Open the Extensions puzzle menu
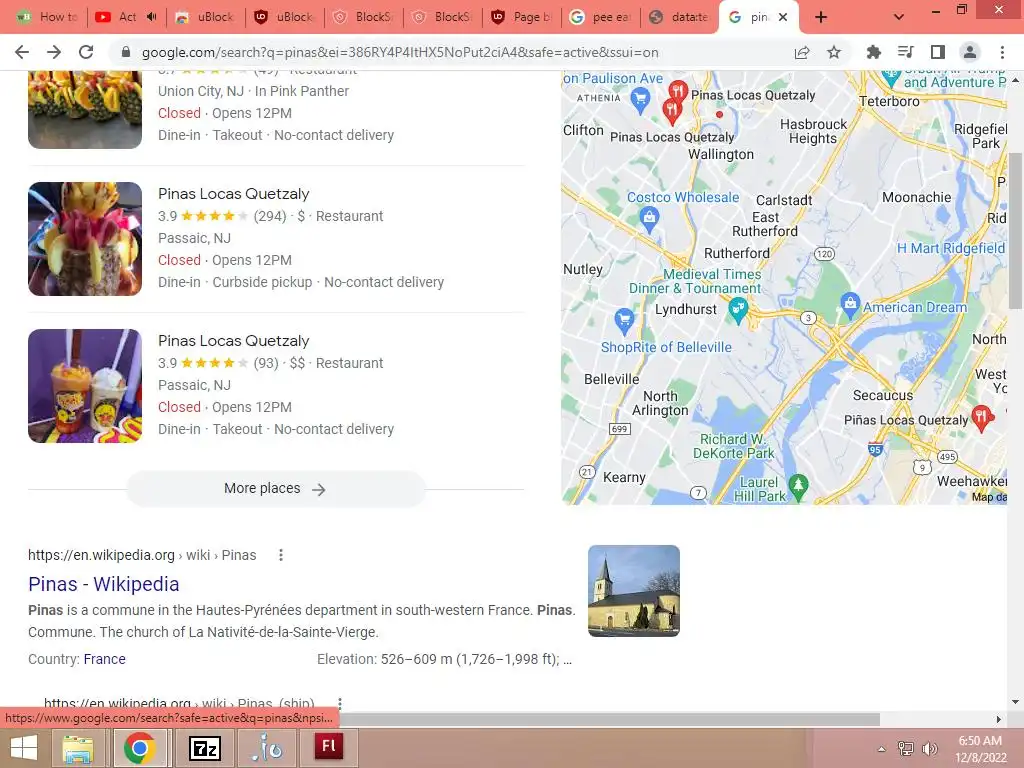 click(x=874, y=52)
